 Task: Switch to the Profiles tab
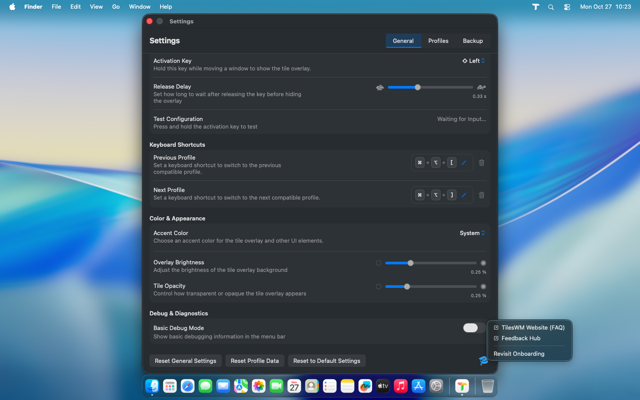tap(438, 41)
